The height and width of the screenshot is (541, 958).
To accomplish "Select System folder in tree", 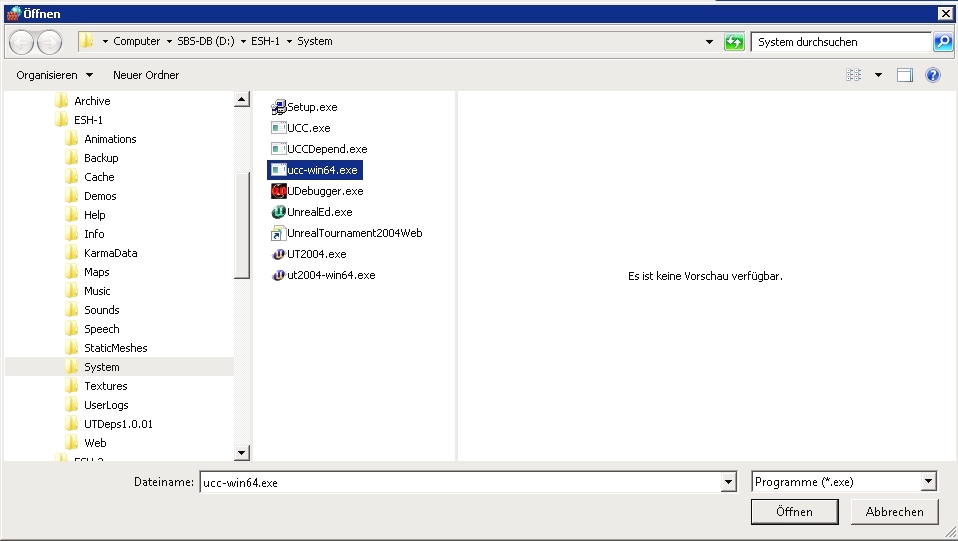I will click(101, 366).
